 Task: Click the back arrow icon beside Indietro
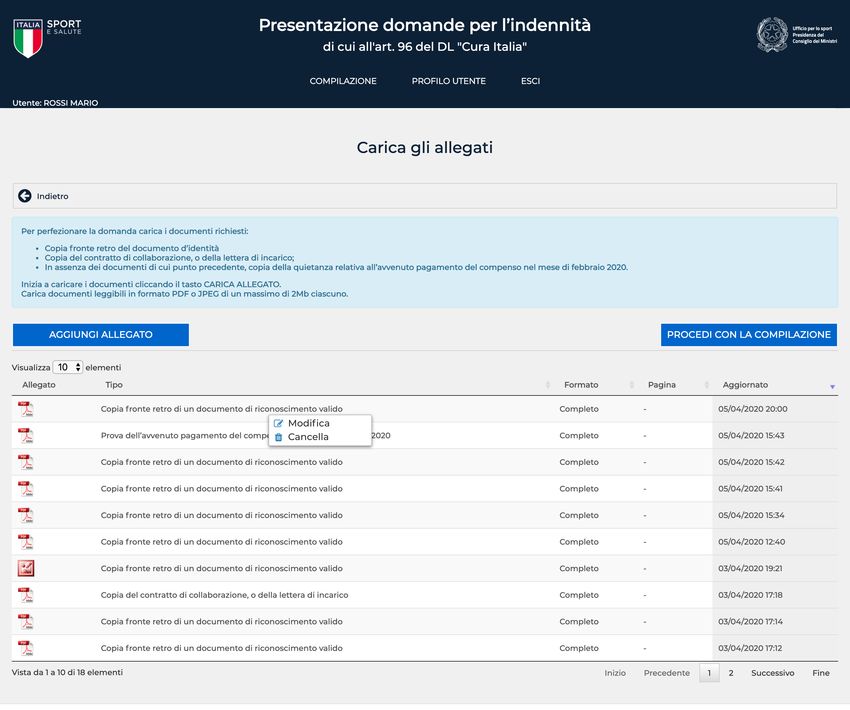pos(25,196)
